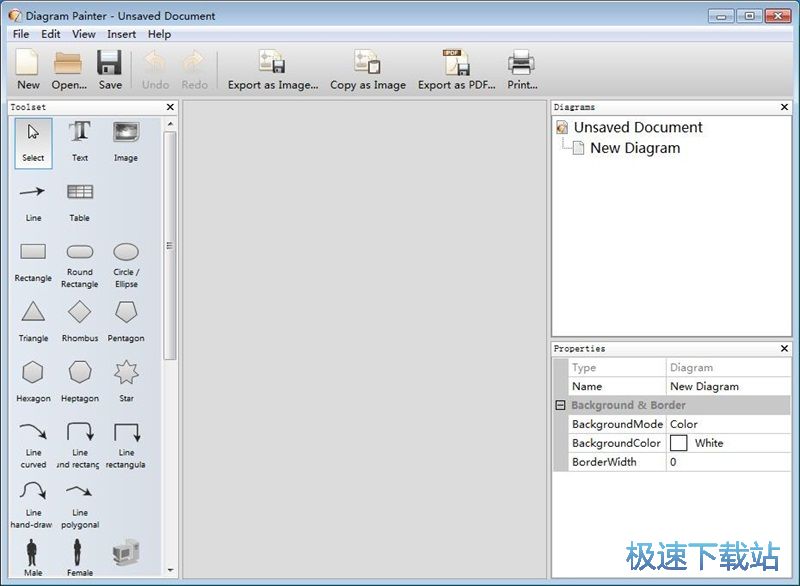Open the File menu
Image resolution: width=800 pixels, height=586 pixels.
pos(21,34)
